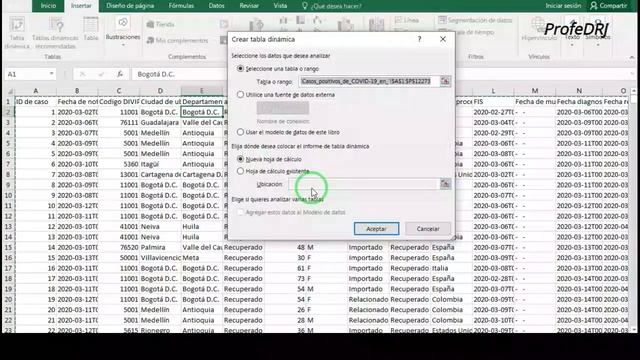This screenshot has height=360, width=640.
Task: Open the Datos tab
Action: pos(216,6)
